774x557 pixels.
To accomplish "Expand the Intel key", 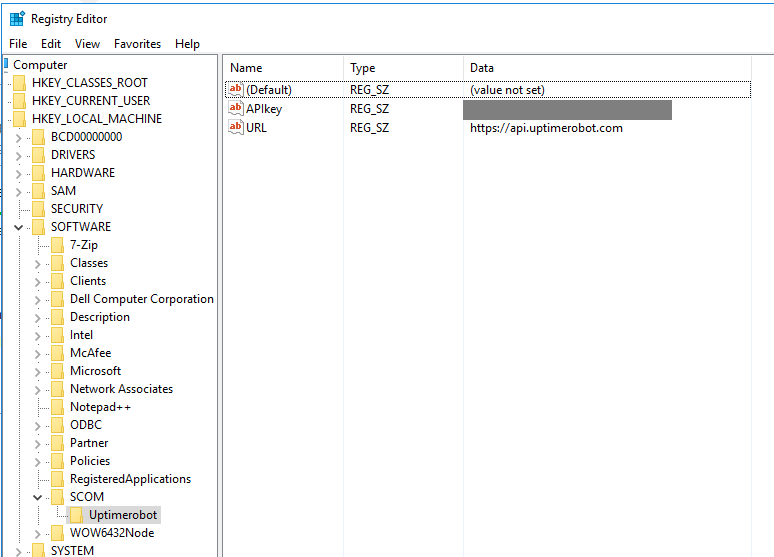I will click(x=38, y=336).
